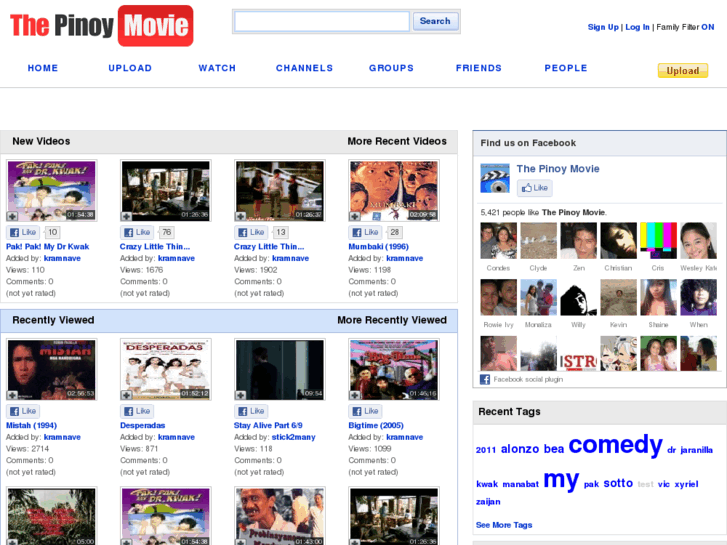Image resolution: width=727 pixels, height=545 pixels.
Task: Go to HOME in navigation bar
Action: tap(43, 68)
